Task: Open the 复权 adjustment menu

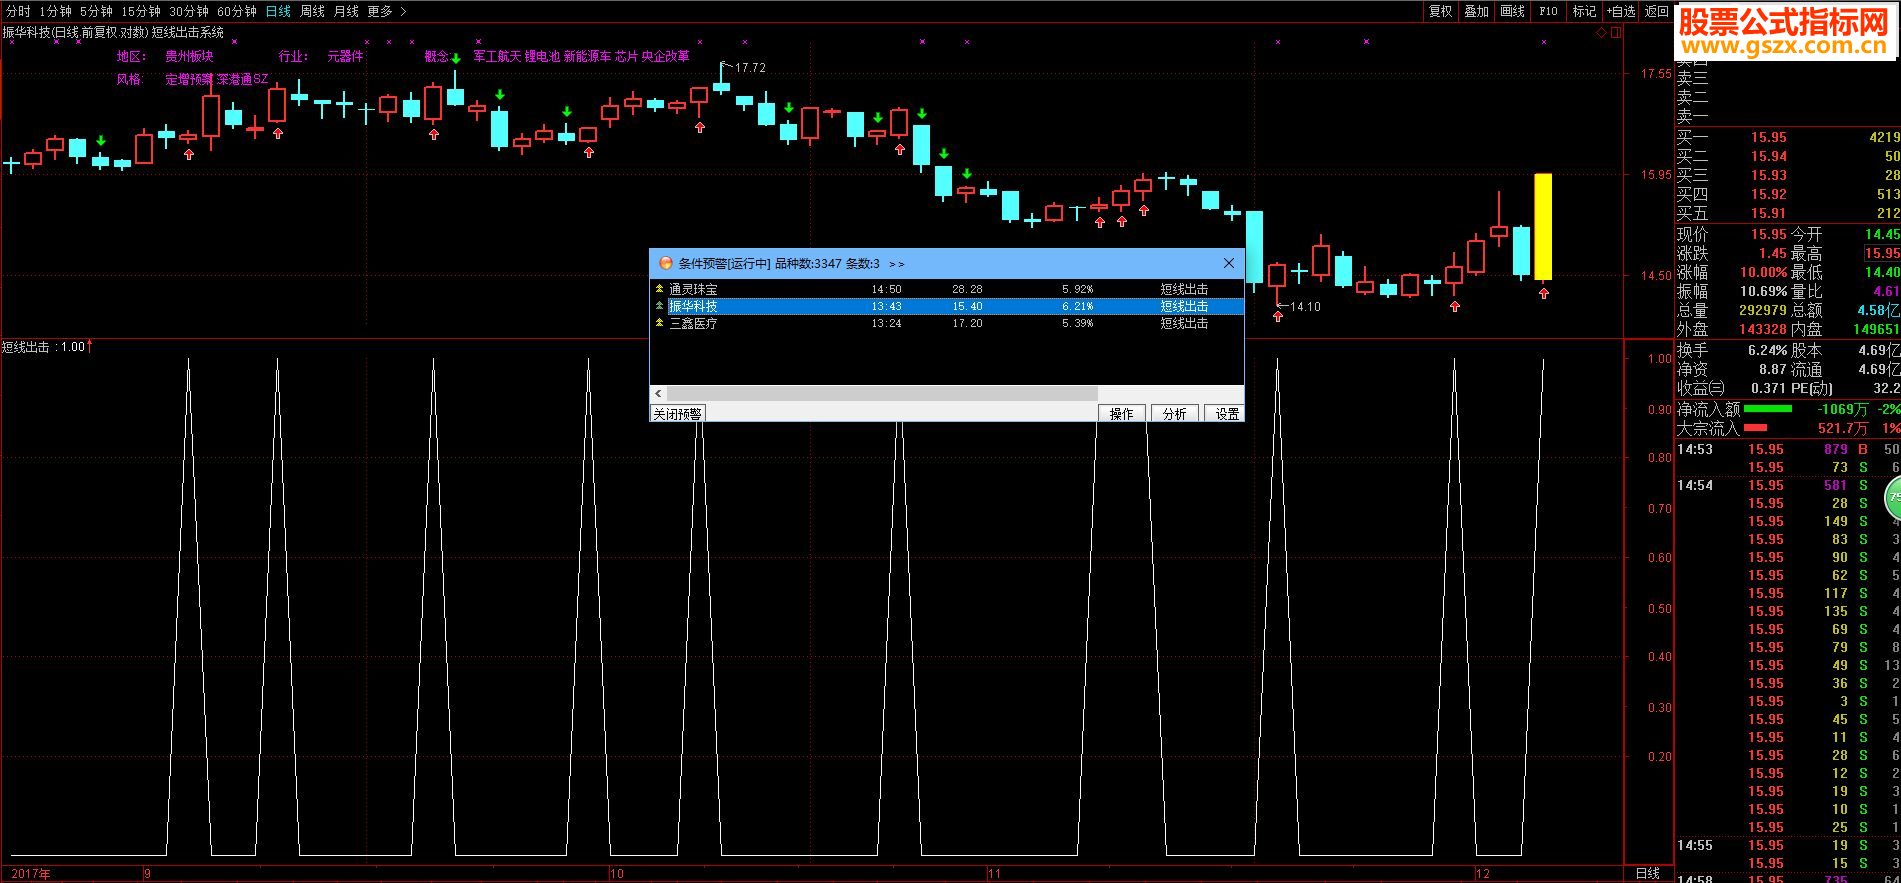Action: 1440,11
